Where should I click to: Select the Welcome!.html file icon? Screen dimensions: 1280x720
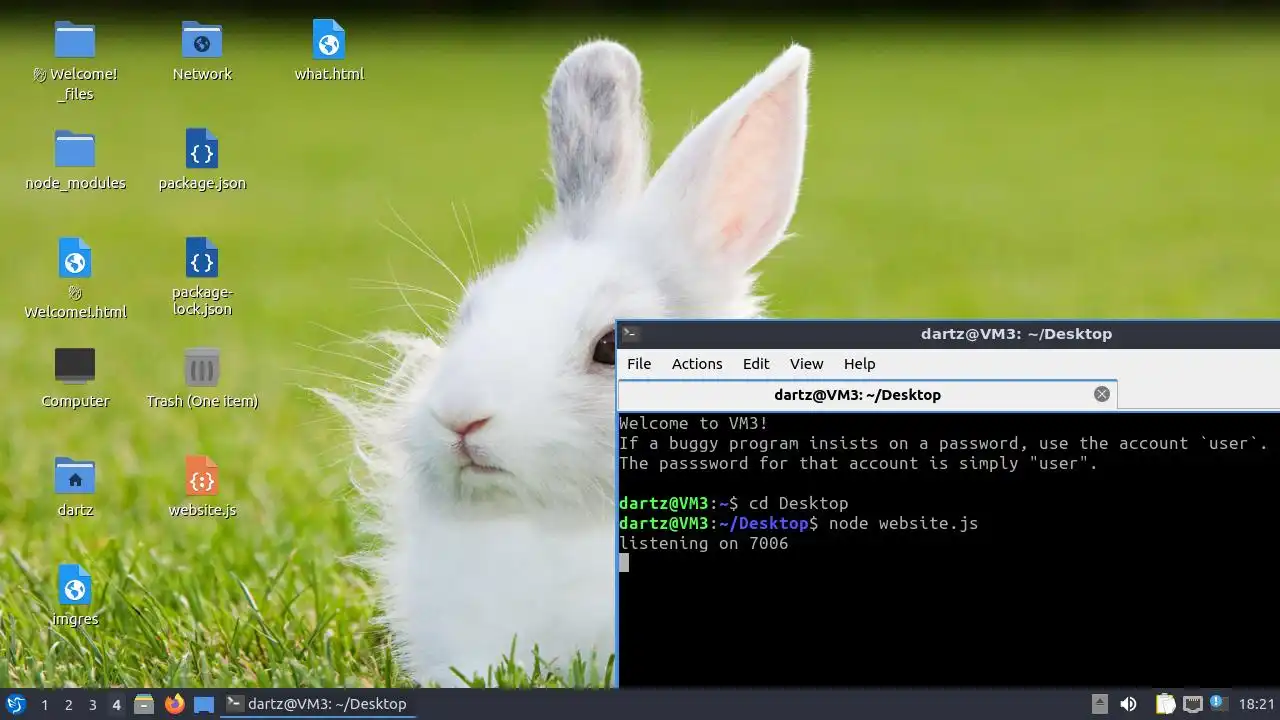75,258
